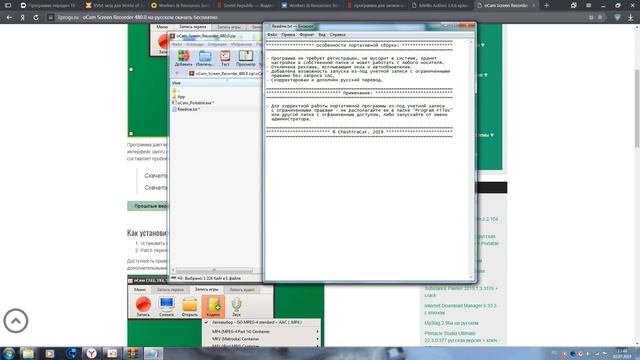640x360 pixels.
Task: Click the scroll-to-top circular arrow button
Action: [16, 321]
